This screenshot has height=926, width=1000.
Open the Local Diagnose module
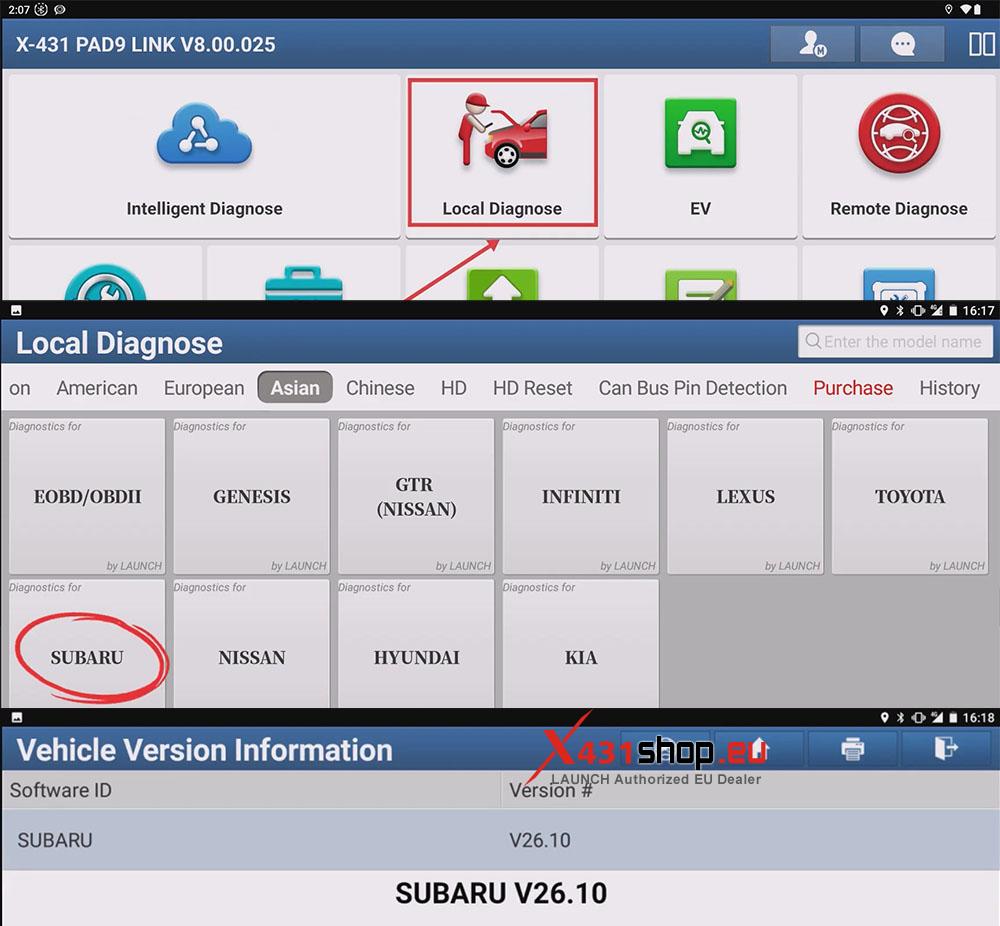pos(501,150)
